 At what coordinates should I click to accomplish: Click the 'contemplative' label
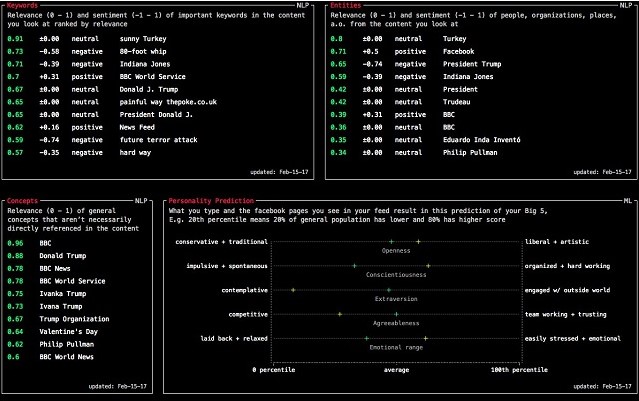[x=245, y=291]
